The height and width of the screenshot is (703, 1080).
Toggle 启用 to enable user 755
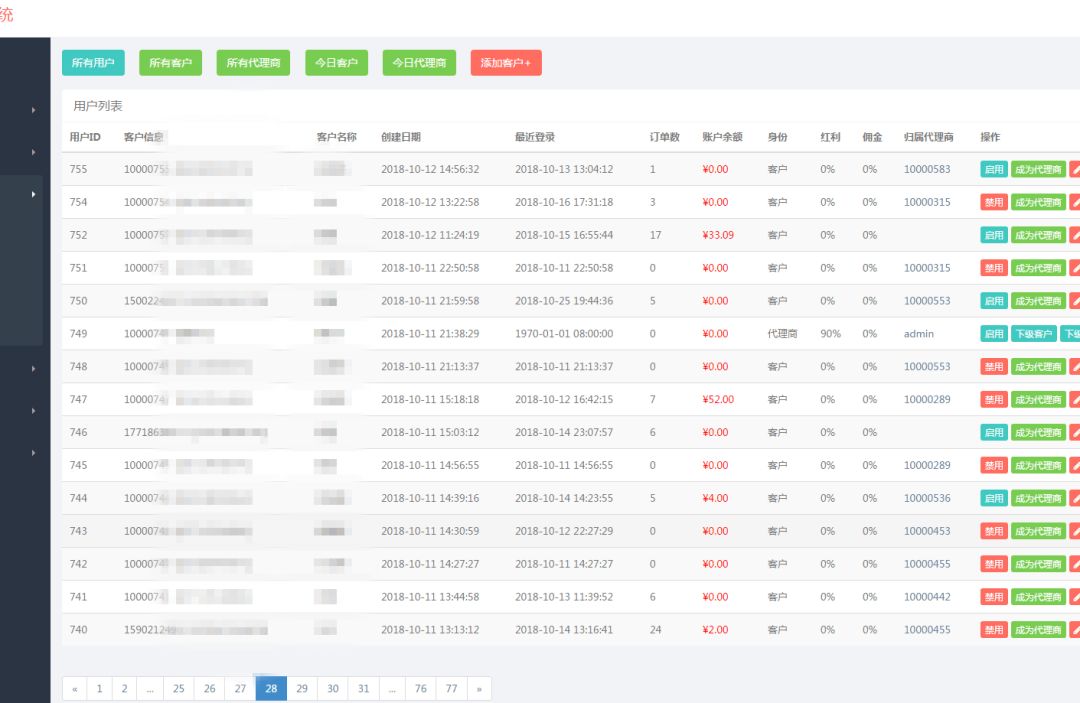pyautogui.click(x=993, y=169)
